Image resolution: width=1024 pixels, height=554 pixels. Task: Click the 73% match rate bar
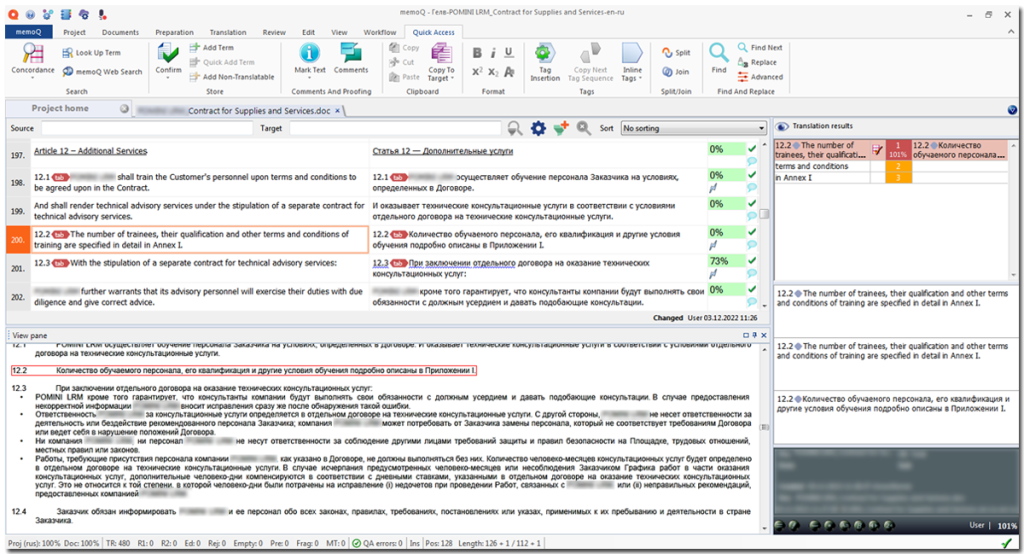click(726, 261)
